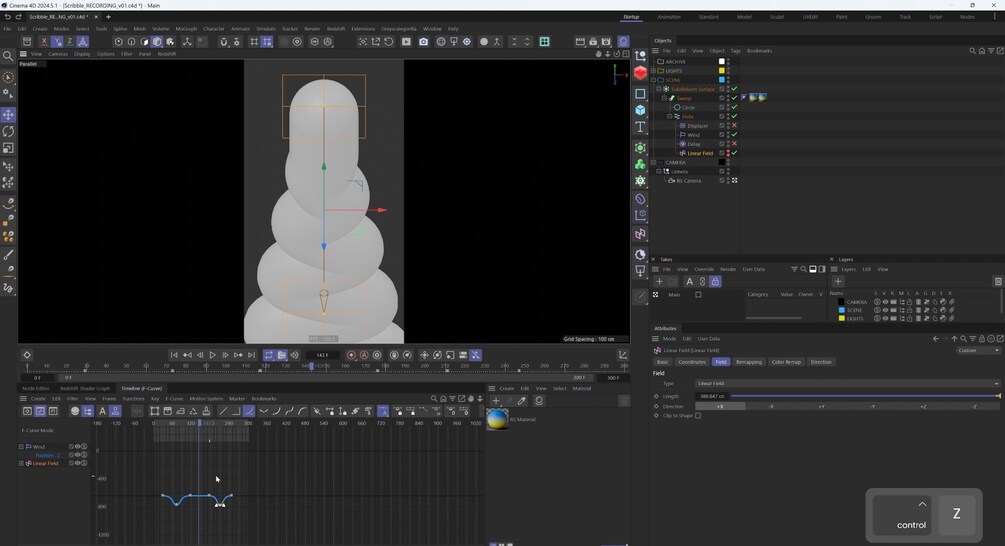Set field direction to -Z

[x=974, y=406]
